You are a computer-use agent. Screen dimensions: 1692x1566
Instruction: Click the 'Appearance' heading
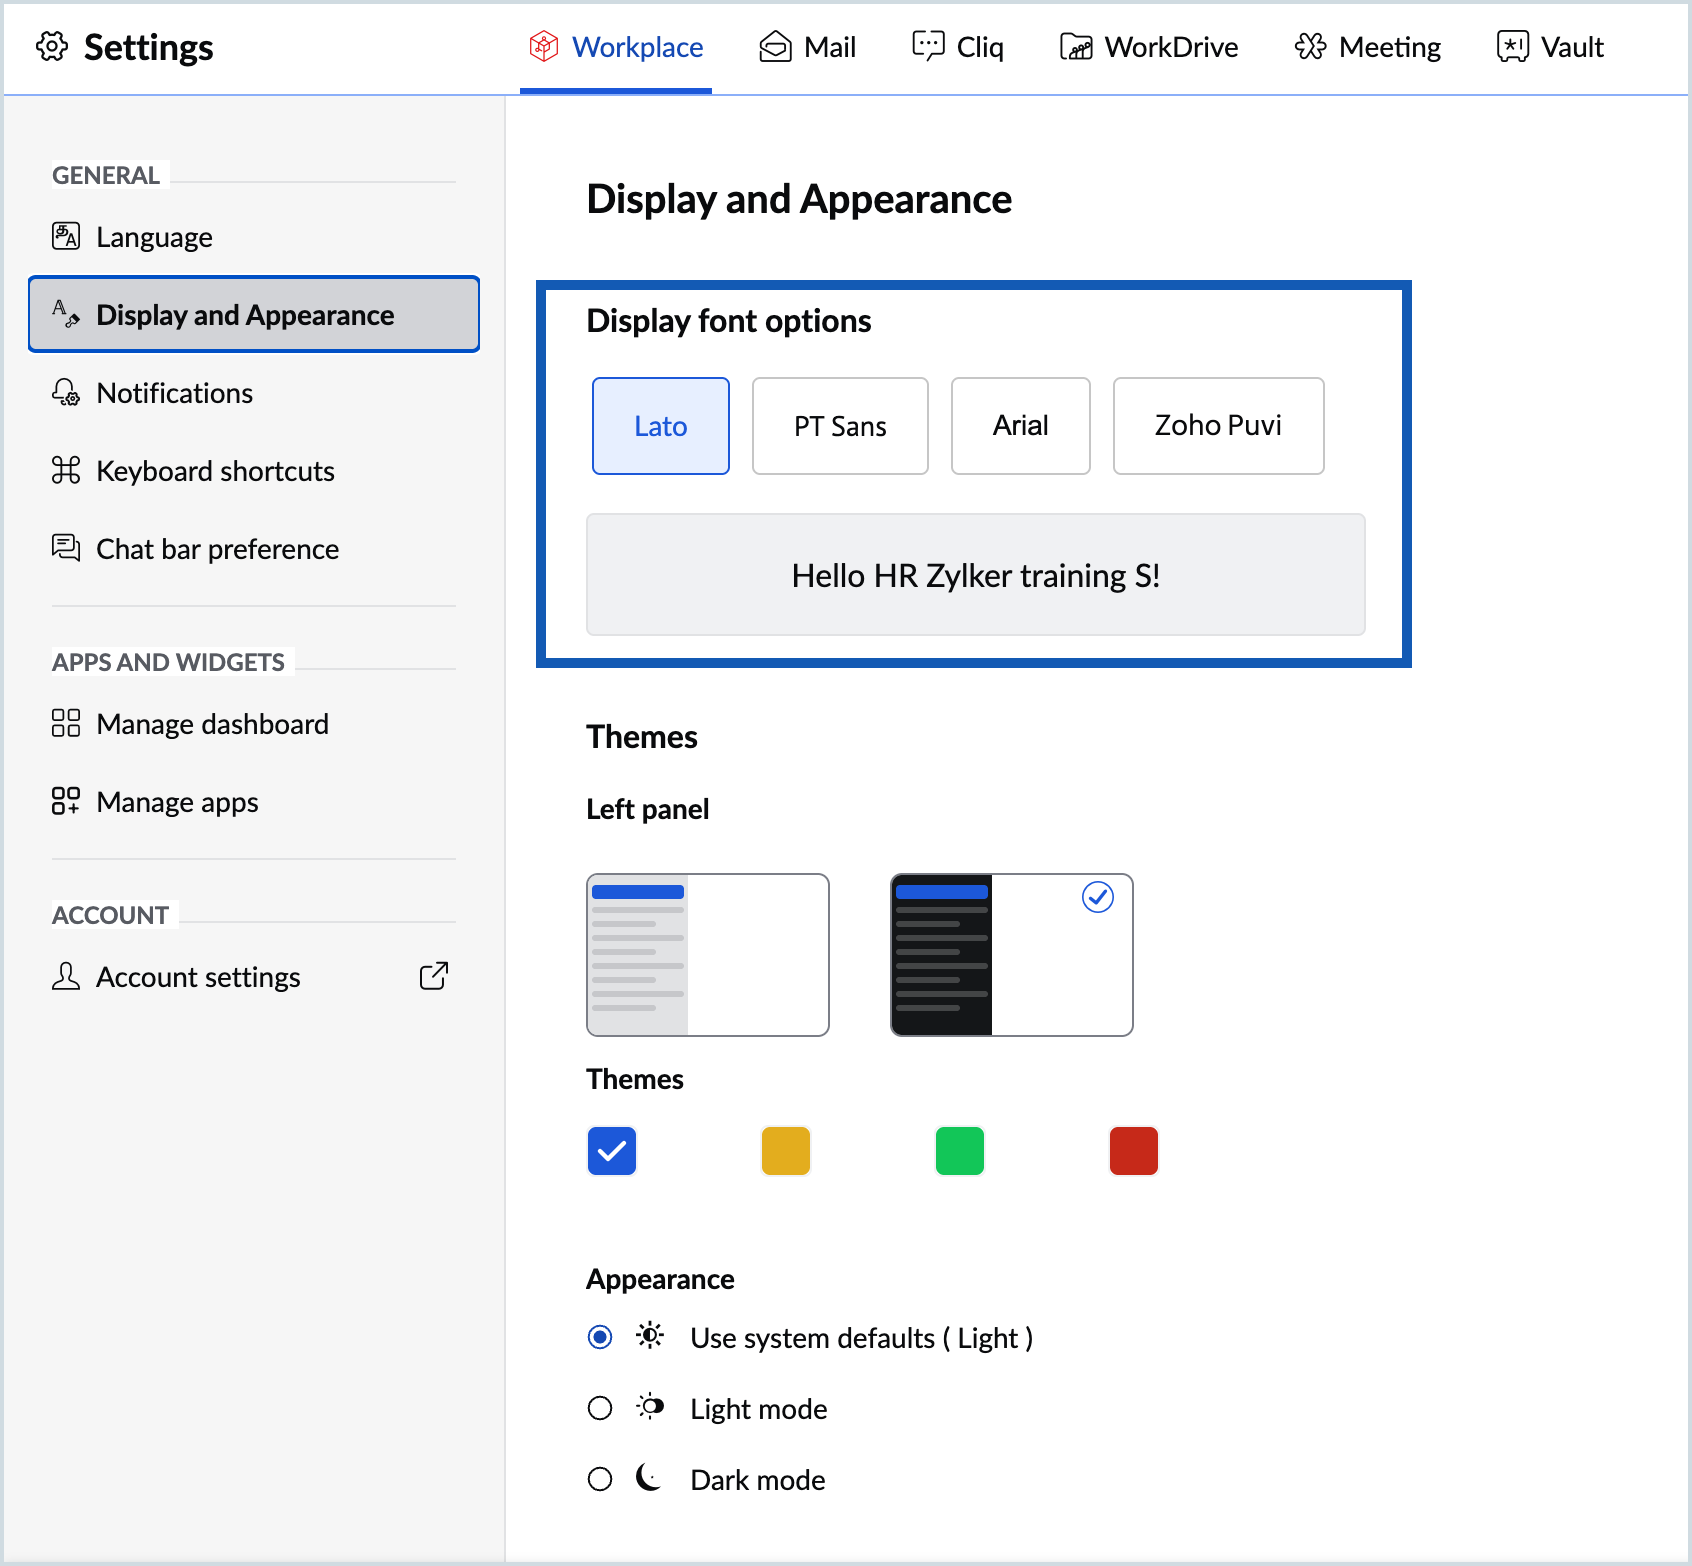coord(660,1279)
